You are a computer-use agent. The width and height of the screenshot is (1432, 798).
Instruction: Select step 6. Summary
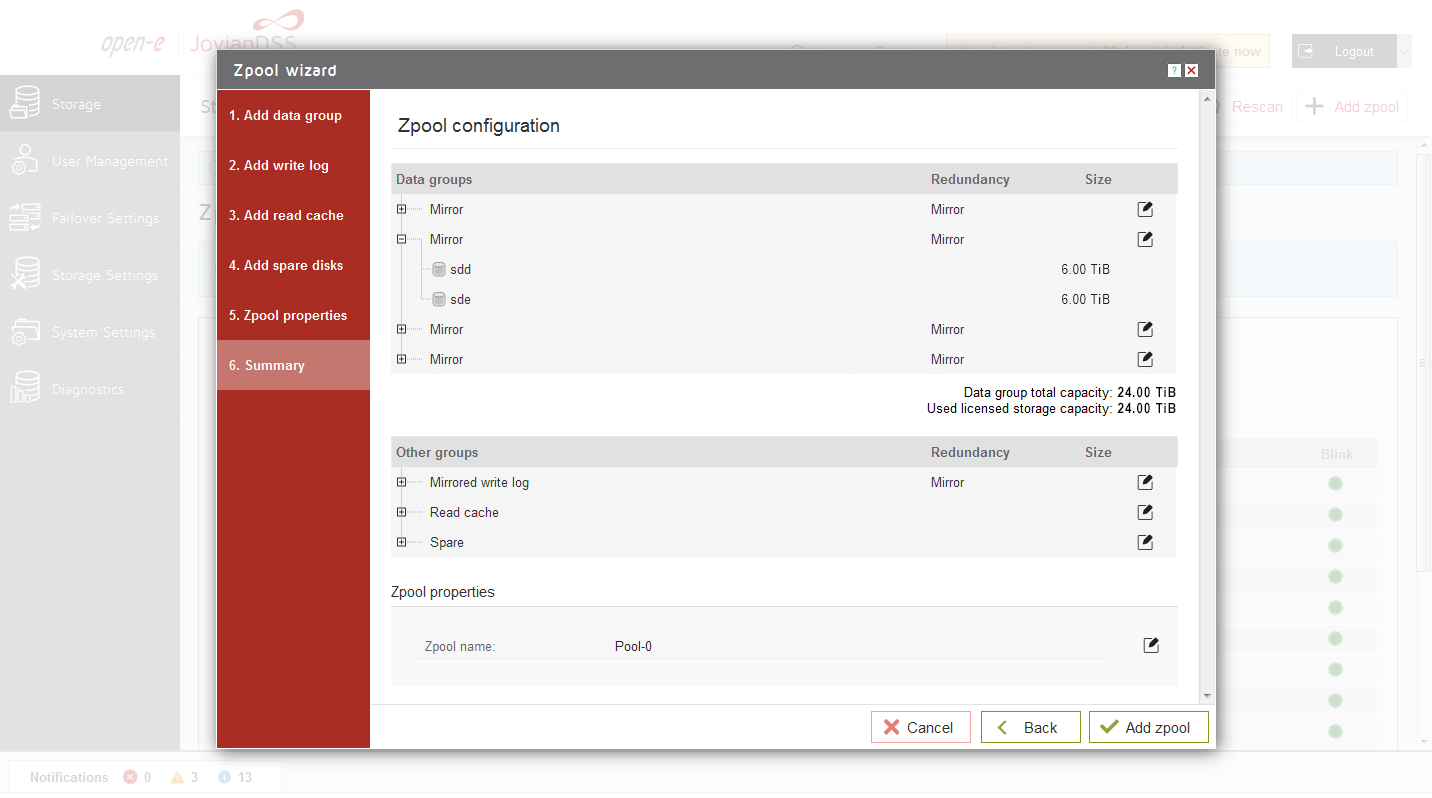pyautogui.click(x=293, y=365)
